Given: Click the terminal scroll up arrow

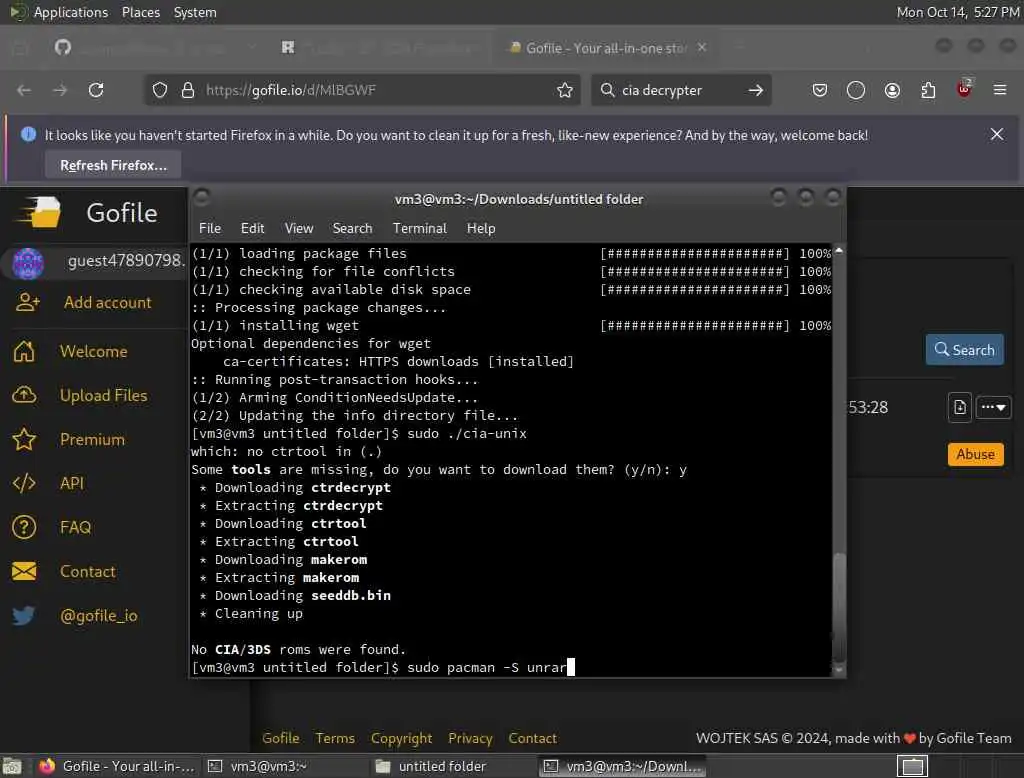Looking at the screenshot, I should point(839,250).
